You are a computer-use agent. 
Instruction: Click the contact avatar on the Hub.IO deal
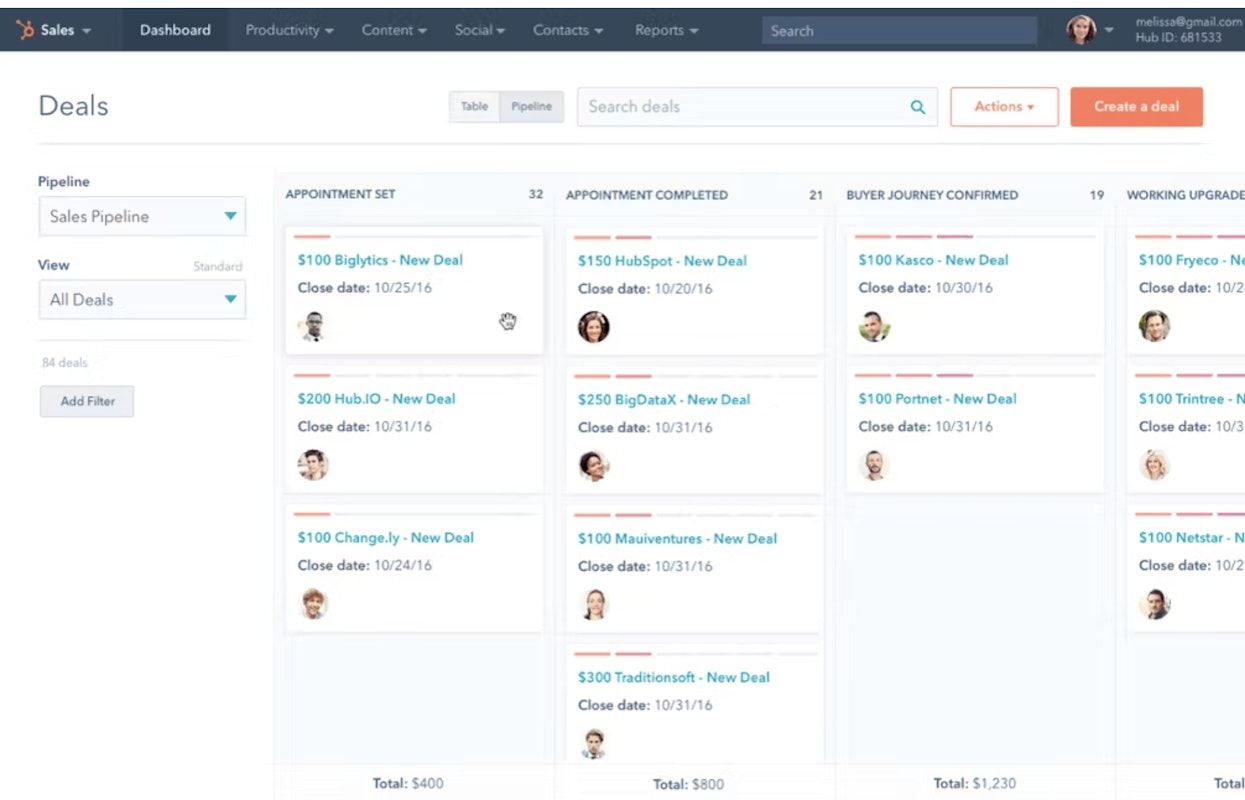click(314, 464)
